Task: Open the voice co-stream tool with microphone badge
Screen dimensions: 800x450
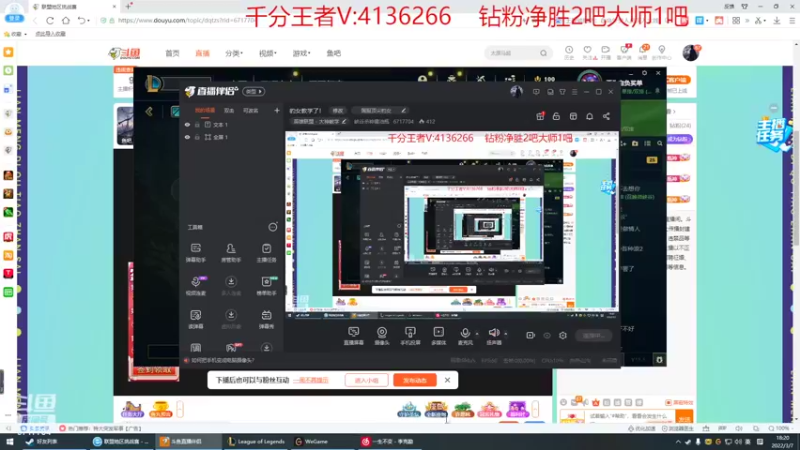Action: [x=195, y=286]
